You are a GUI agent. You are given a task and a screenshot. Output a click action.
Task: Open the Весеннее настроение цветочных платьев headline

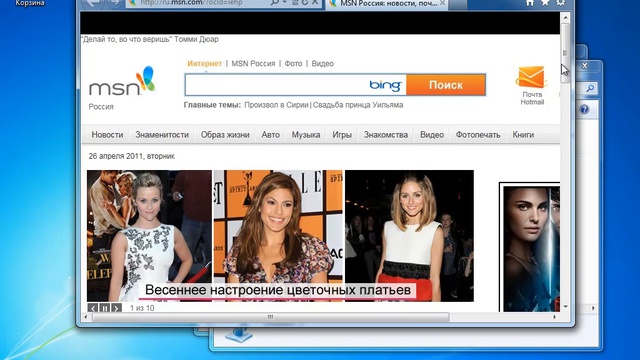278,290
